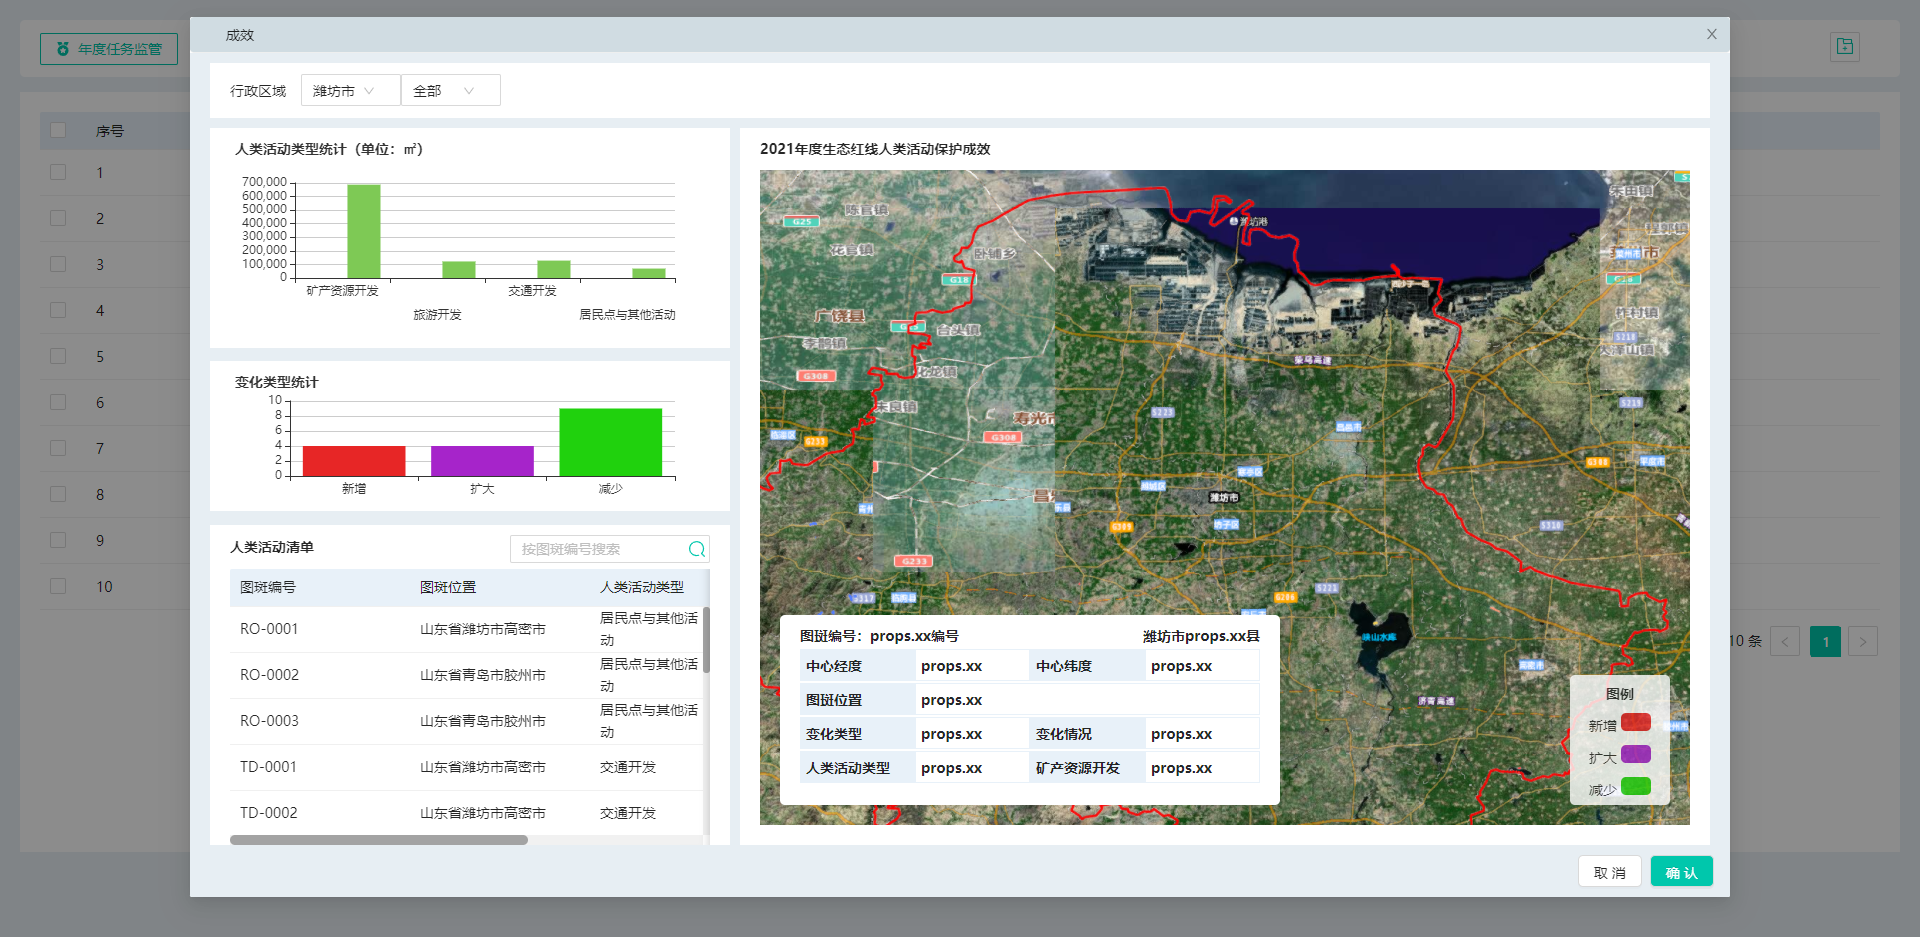The height and width of the screenshot is (937, 1920).
Task: Toggle the header select-all checkbox beside 序号
Action: point(58,130)
